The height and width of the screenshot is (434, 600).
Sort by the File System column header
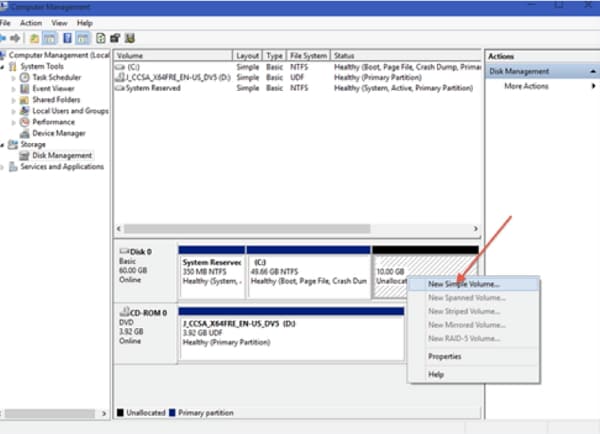308,55
